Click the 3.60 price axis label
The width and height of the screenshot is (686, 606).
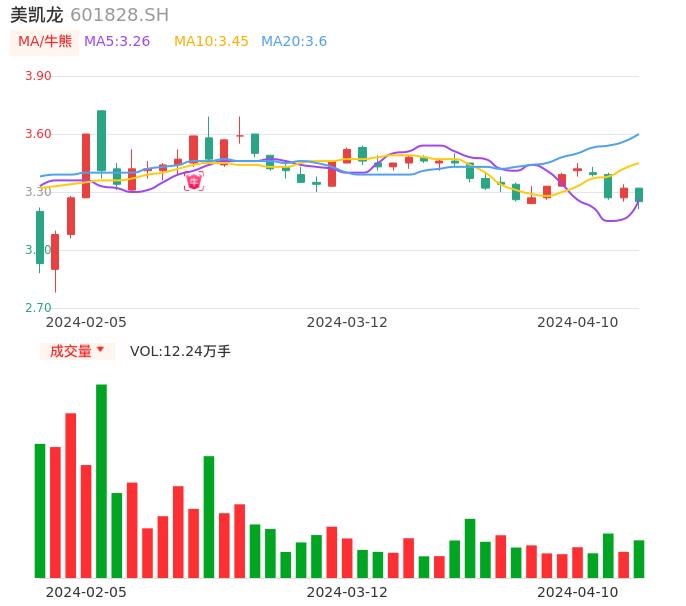click(x=38, y=134)
